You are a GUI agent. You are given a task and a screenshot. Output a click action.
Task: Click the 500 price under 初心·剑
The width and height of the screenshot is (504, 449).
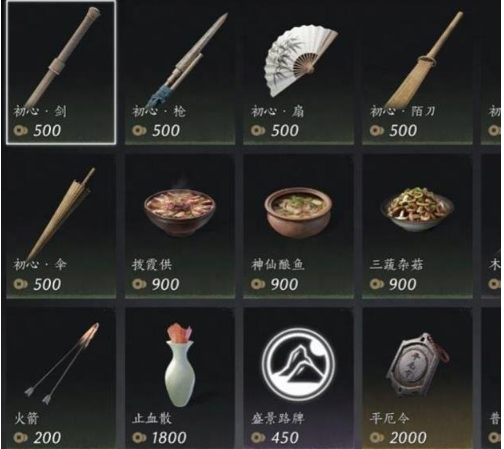[x=47, y=130]
